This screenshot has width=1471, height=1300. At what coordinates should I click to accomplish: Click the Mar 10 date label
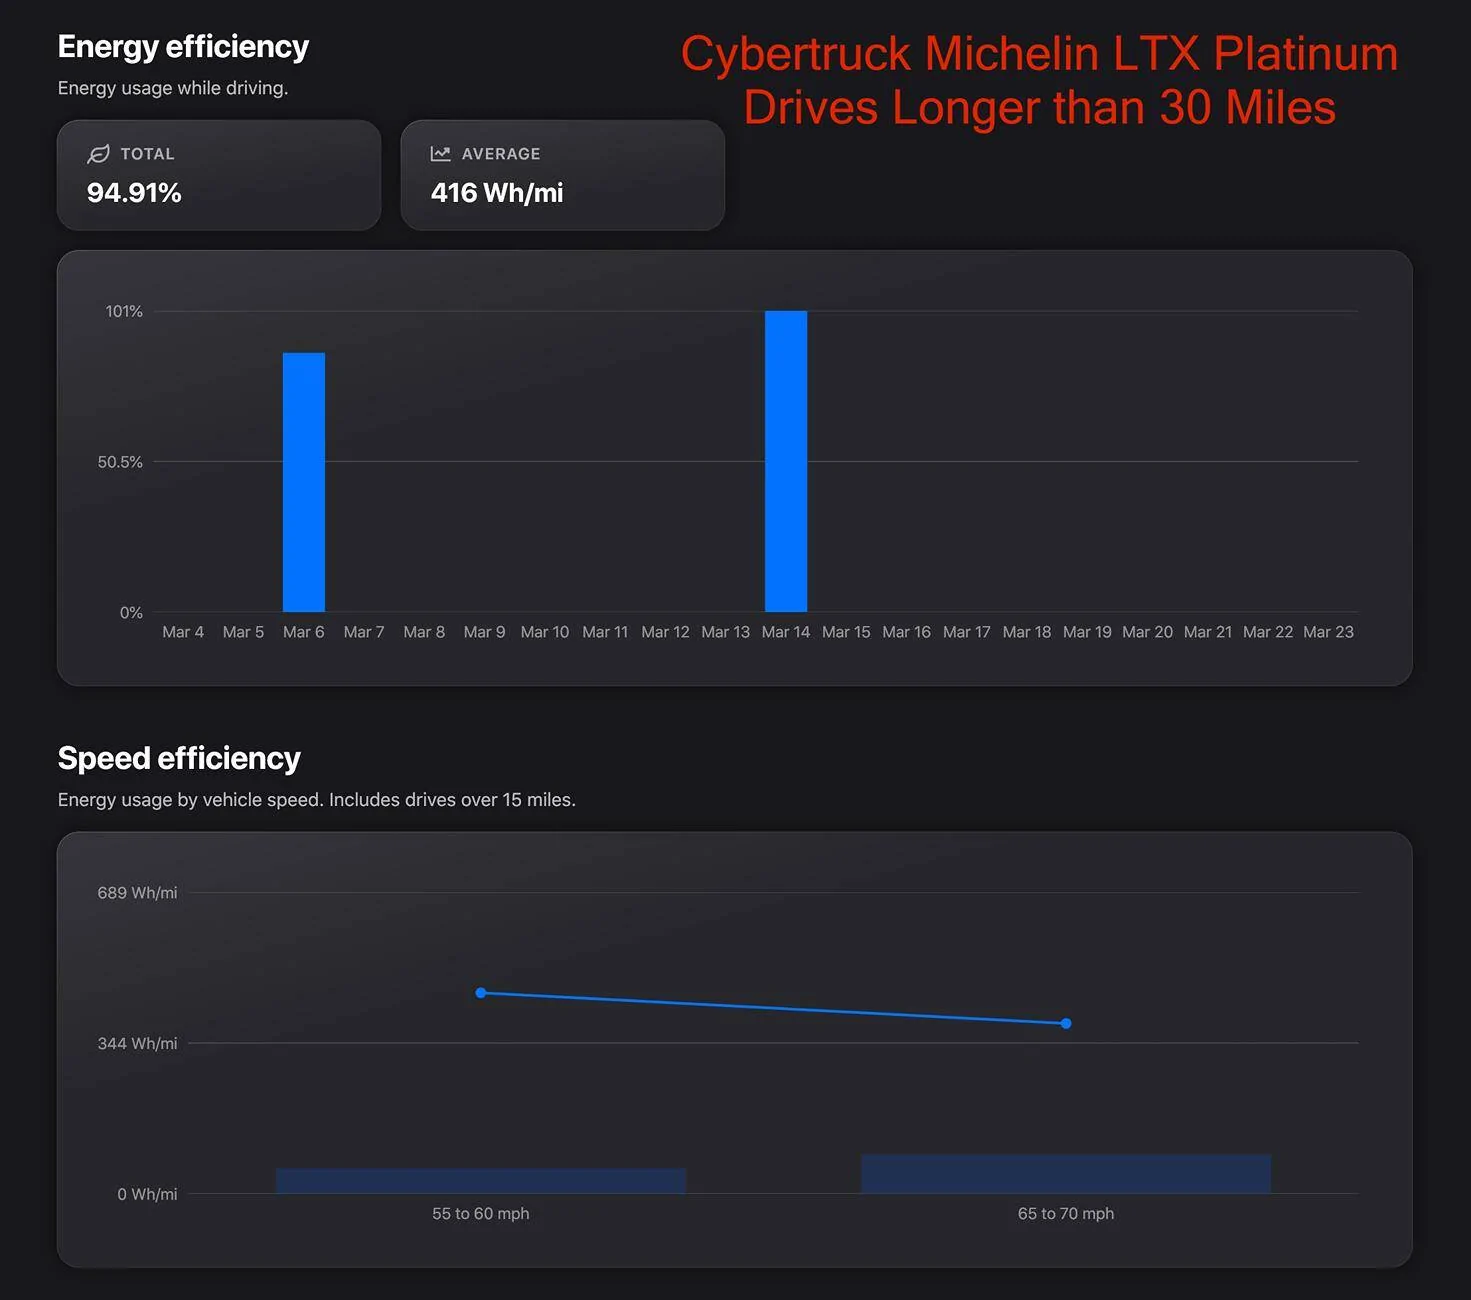[x=545, y=632]
